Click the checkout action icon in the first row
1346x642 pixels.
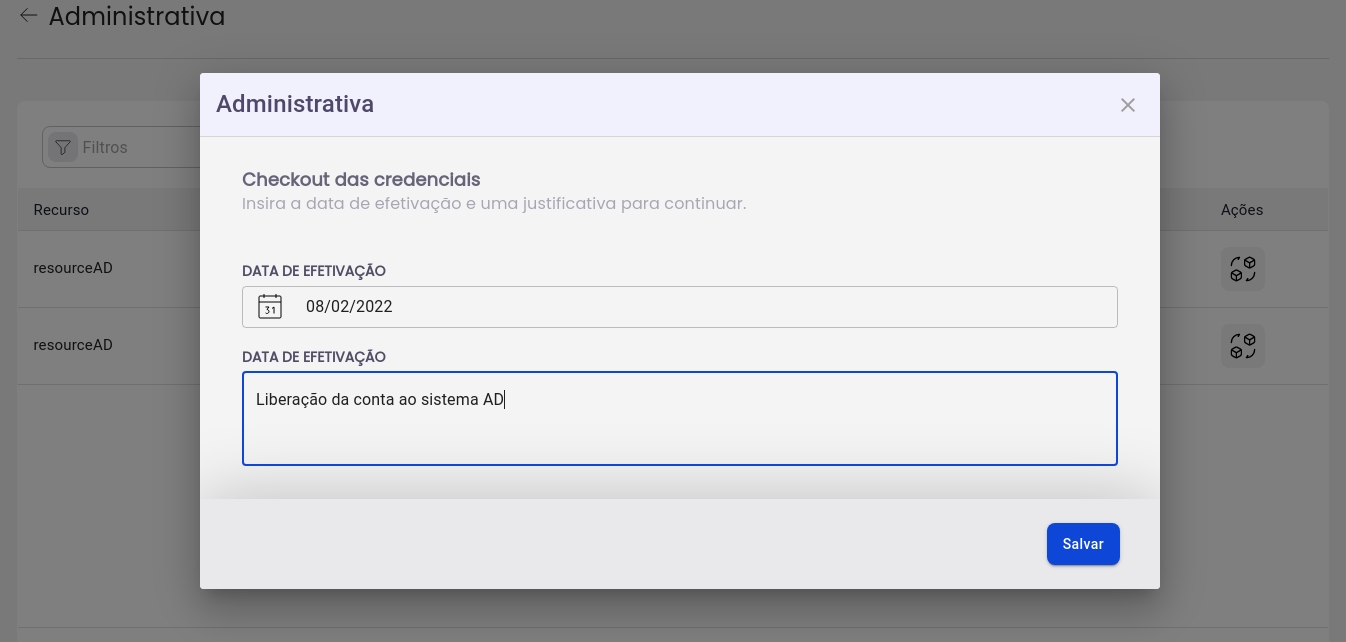click(x=1242, y=269)
